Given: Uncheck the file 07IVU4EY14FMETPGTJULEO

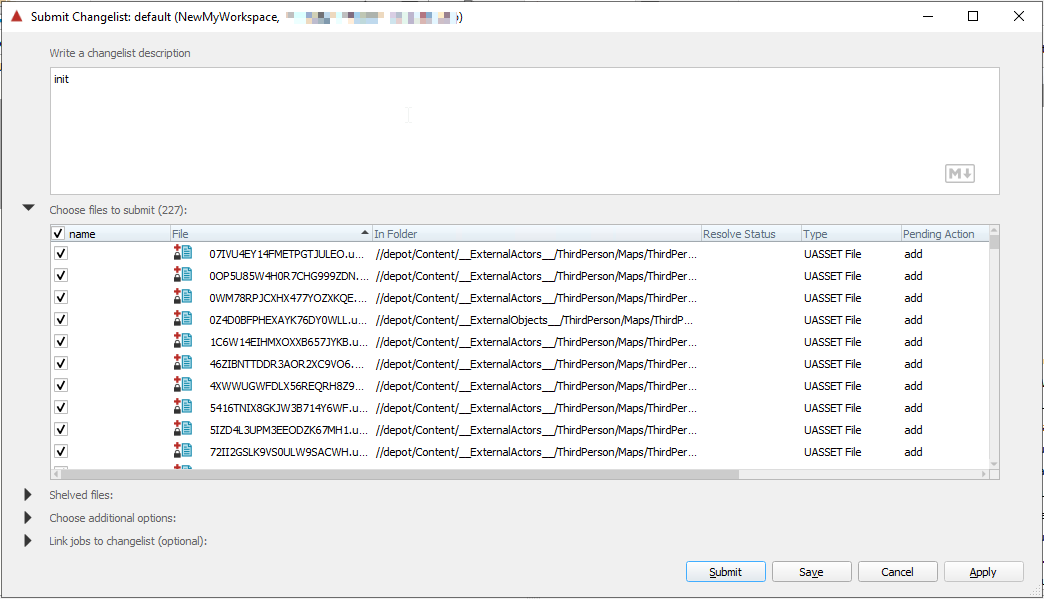Looking at the screenshot, I should (x=60, y=253).
